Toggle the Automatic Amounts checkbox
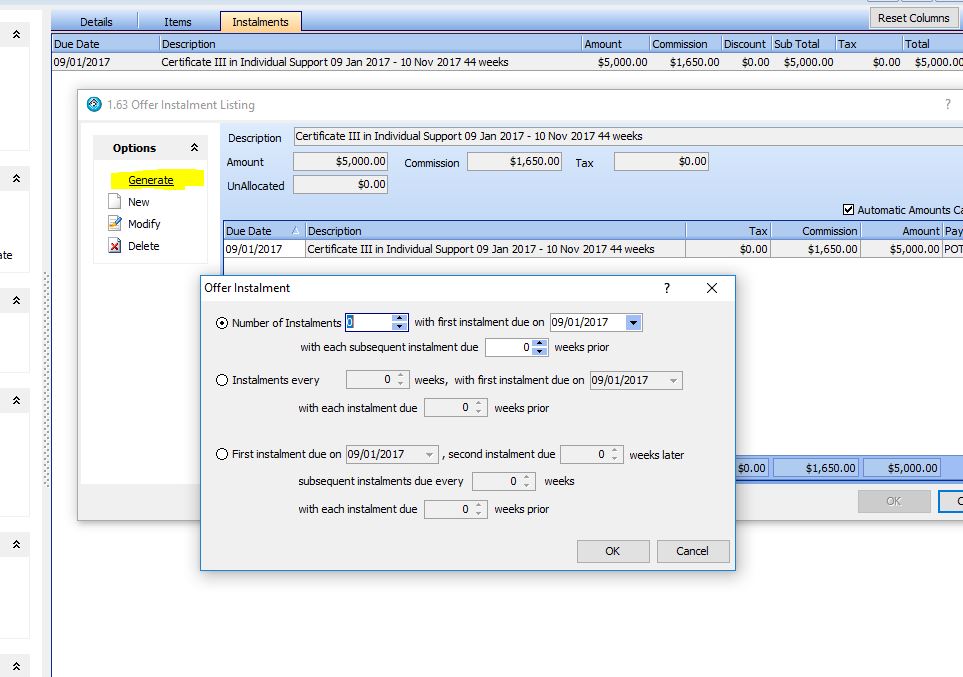 click(x=849, y=210)
